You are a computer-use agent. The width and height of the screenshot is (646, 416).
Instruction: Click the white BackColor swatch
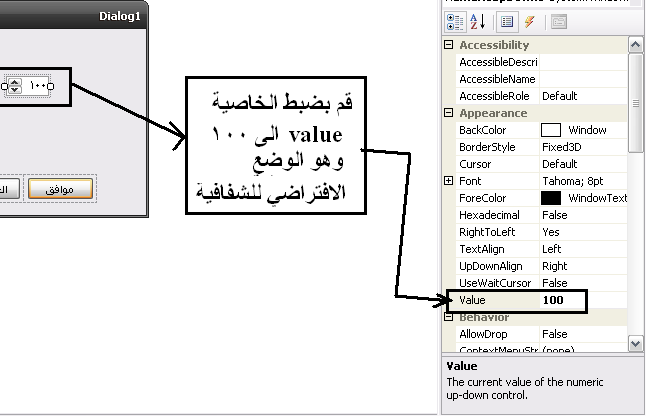coord(551,130)
